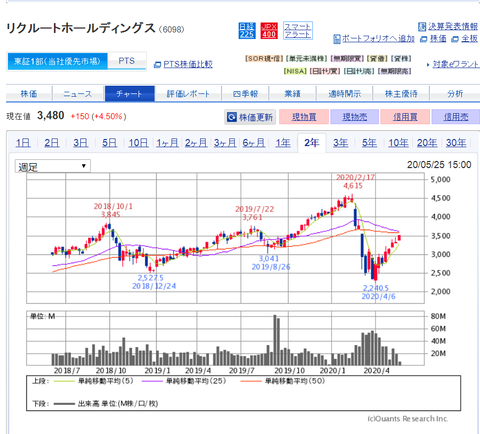The width and height of the screenshot is (480, 434).
Task: Open the 全板 full board link
Action: (465, 39)
